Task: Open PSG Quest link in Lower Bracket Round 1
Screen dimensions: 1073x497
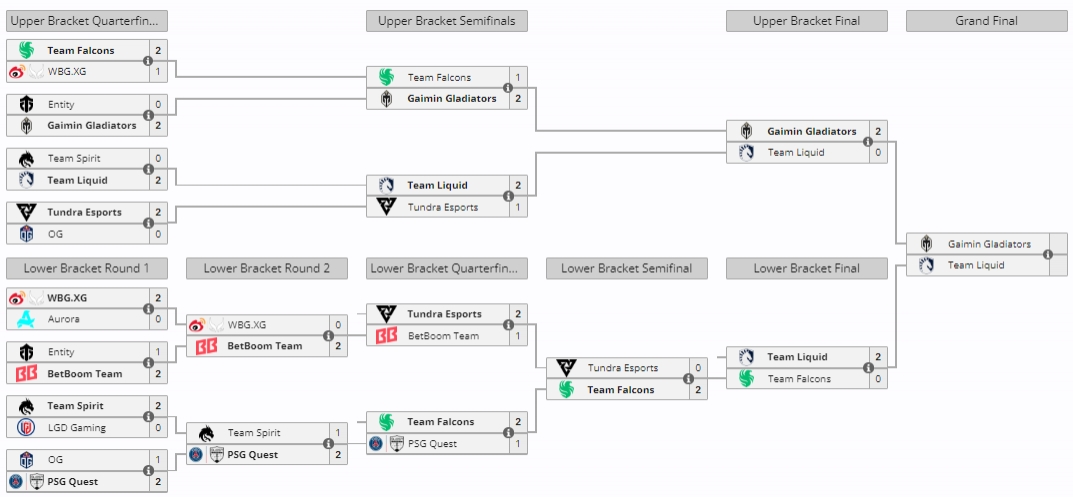Action: [73, 481]
